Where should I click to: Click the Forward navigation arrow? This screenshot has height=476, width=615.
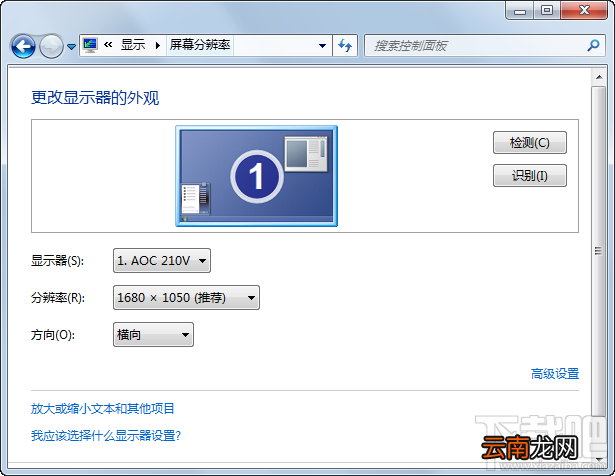51,46
